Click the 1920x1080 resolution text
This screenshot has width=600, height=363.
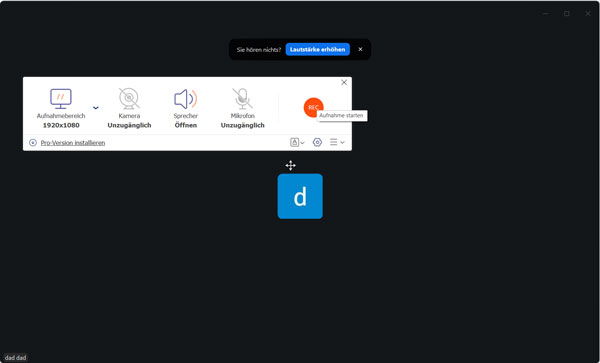61,125
